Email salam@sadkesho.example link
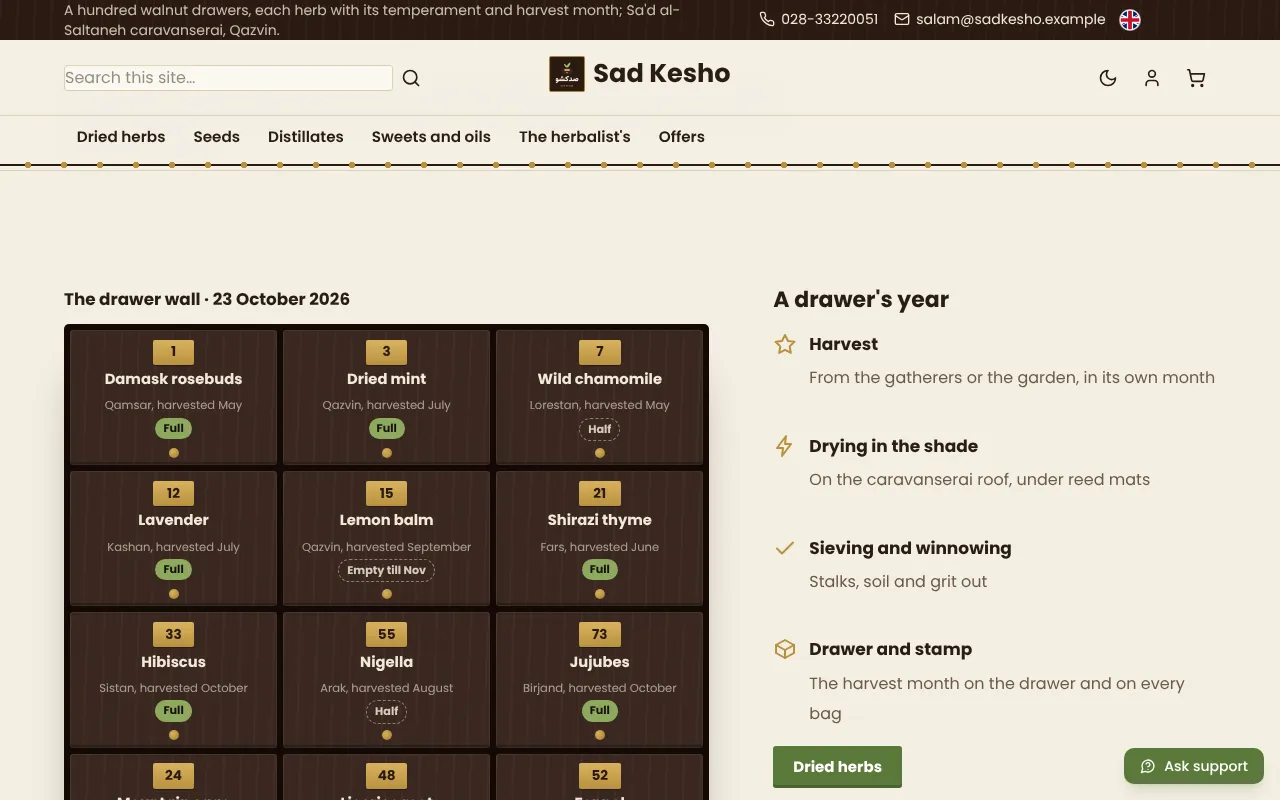This screenshot has height=800, width=1280. pyautogui.click(x=1011, y=19)
